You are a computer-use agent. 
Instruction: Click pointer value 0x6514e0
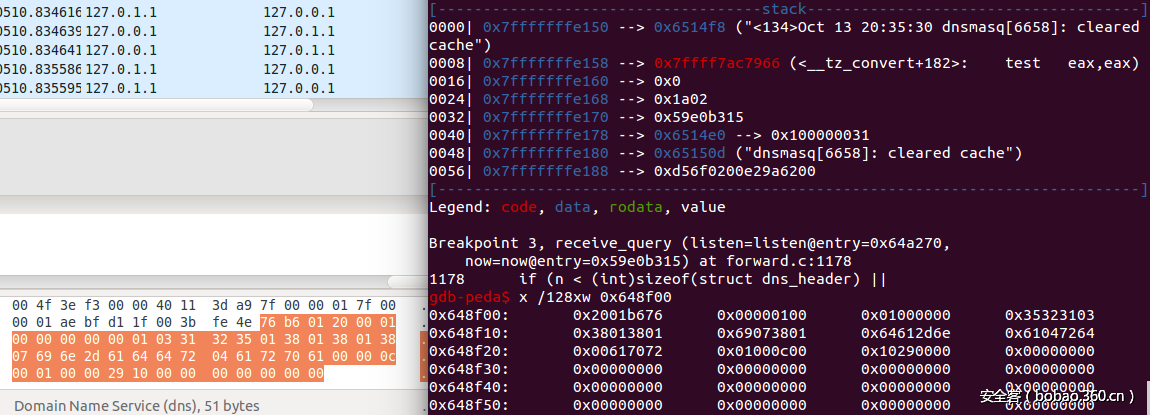(x=690, y=135)
